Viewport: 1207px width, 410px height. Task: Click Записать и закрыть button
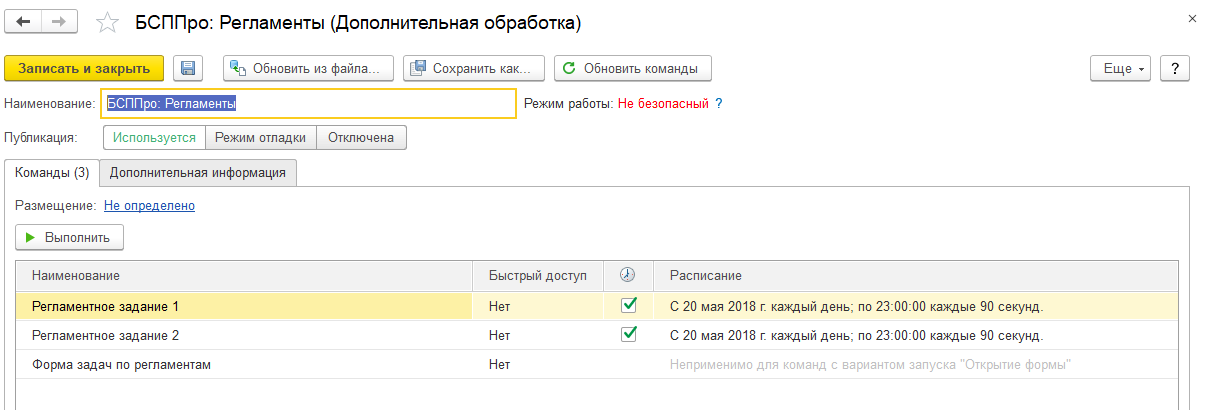(x=84, y=68)
